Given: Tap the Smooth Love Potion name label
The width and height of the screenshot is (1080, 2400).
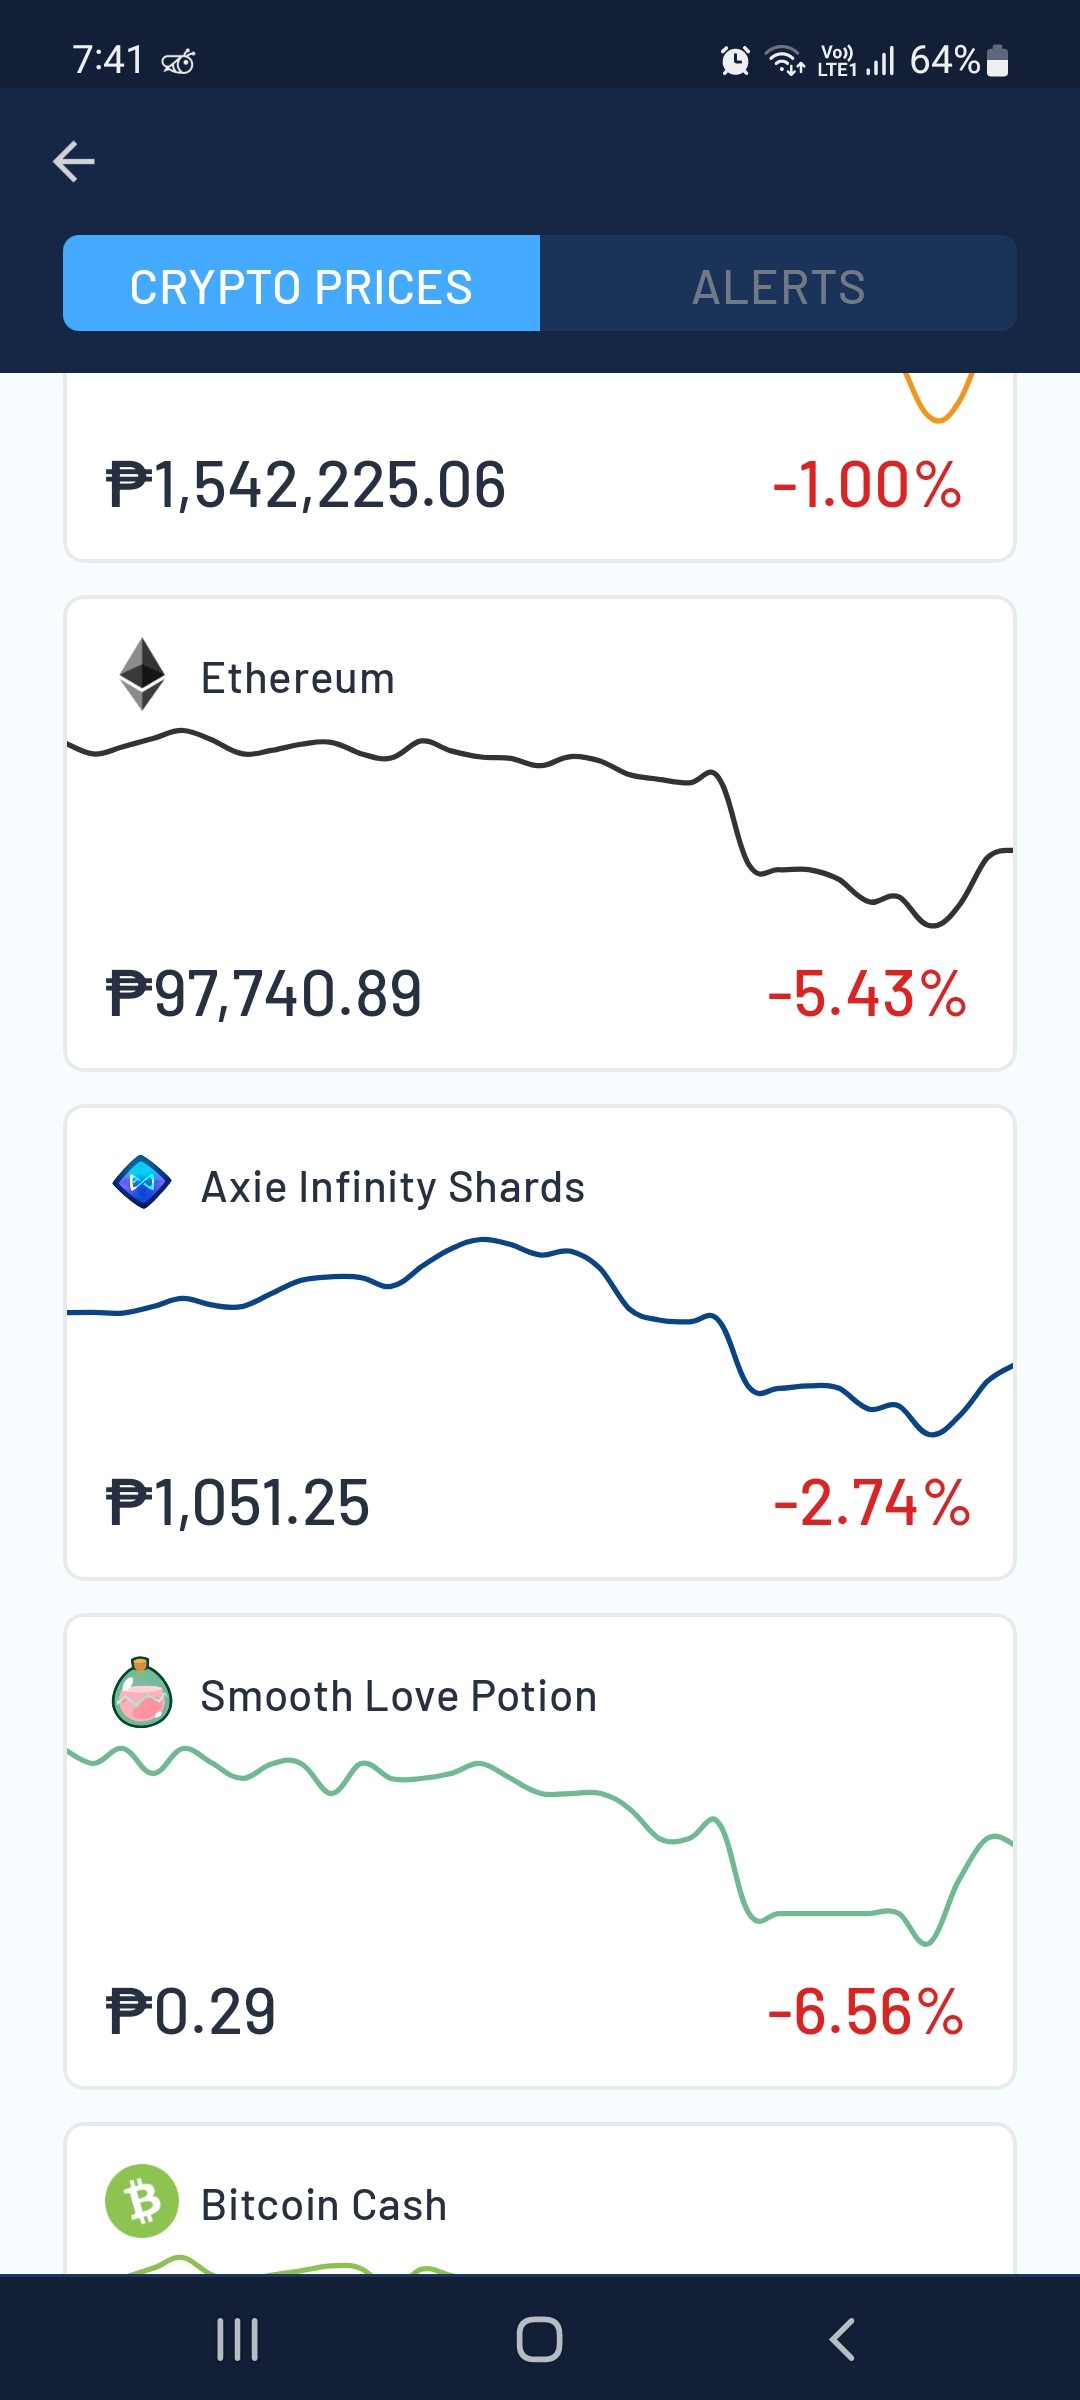Looking at the screenshot, I should [x=399, y=1696].
